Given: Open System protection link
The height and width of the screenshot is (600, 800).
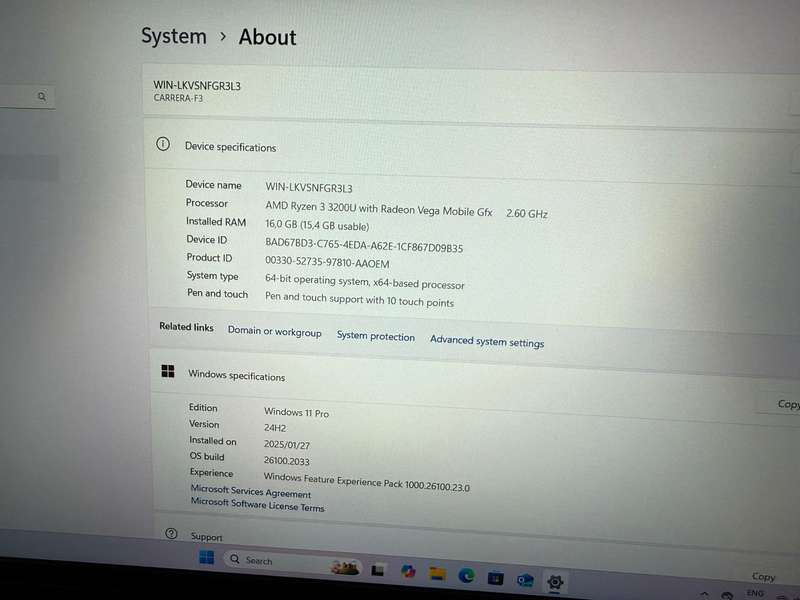Looking at the screenshot, I should 376,336.
